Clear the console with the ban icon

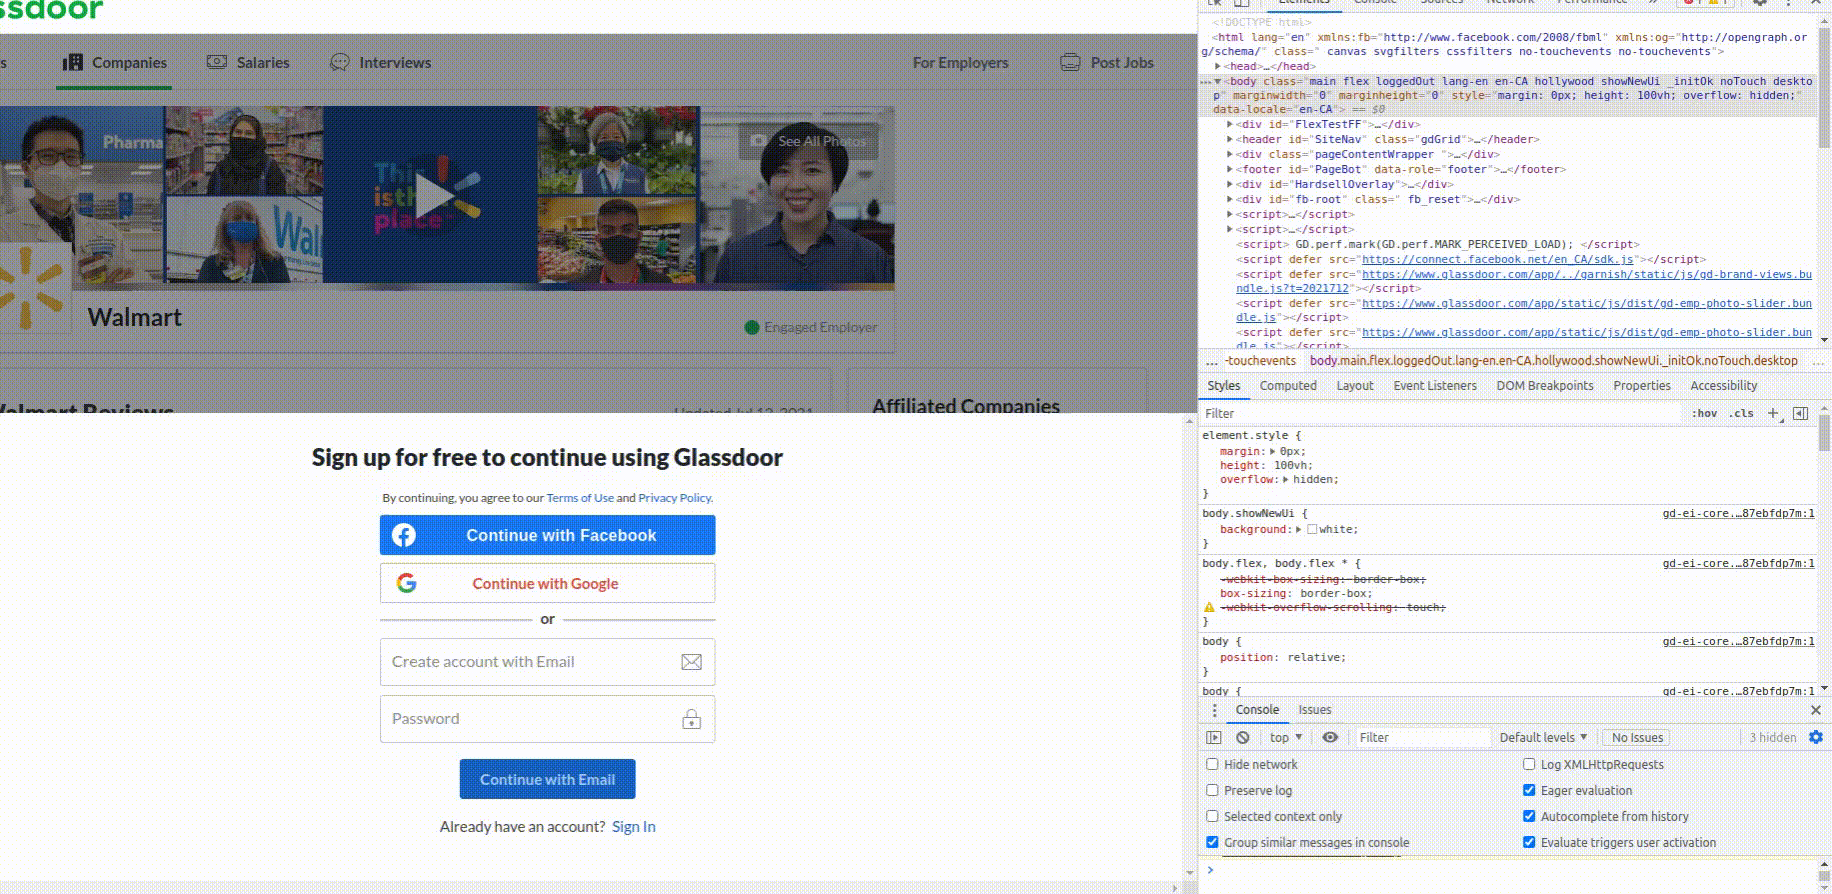tap(1243, 737)
